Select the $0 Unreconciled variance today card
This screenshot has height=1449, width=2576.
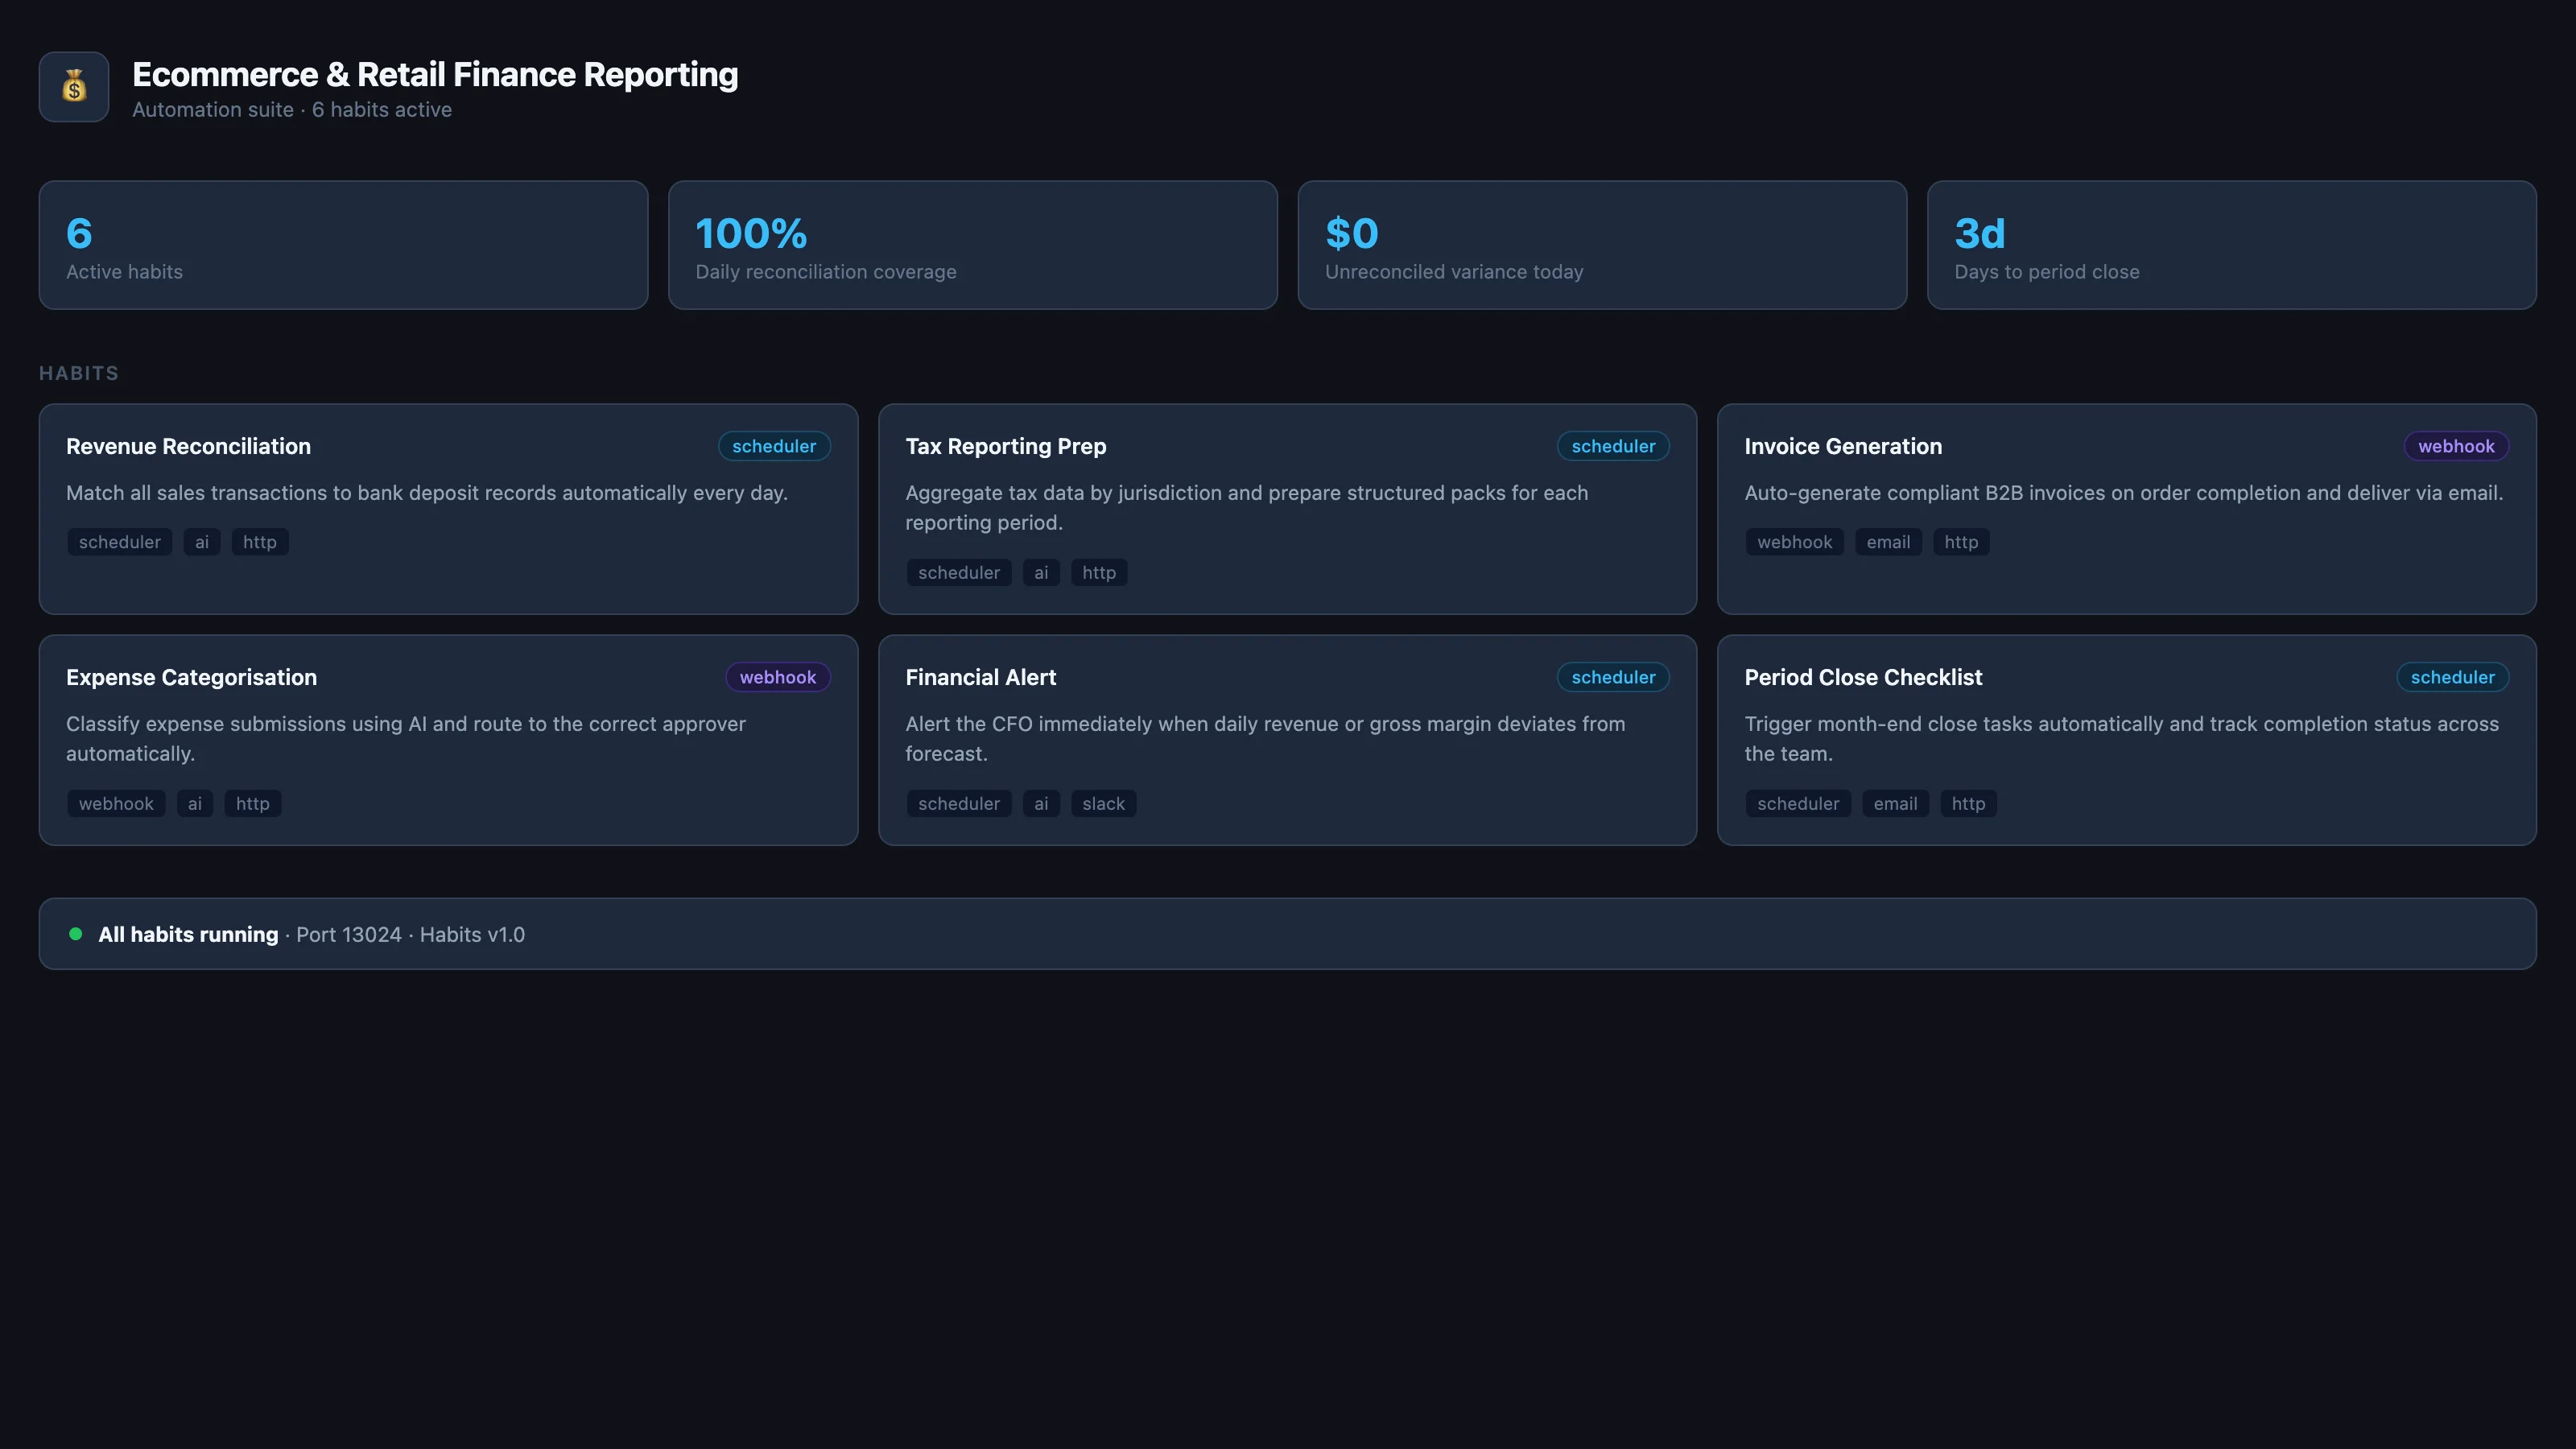tap(1602, 245)
